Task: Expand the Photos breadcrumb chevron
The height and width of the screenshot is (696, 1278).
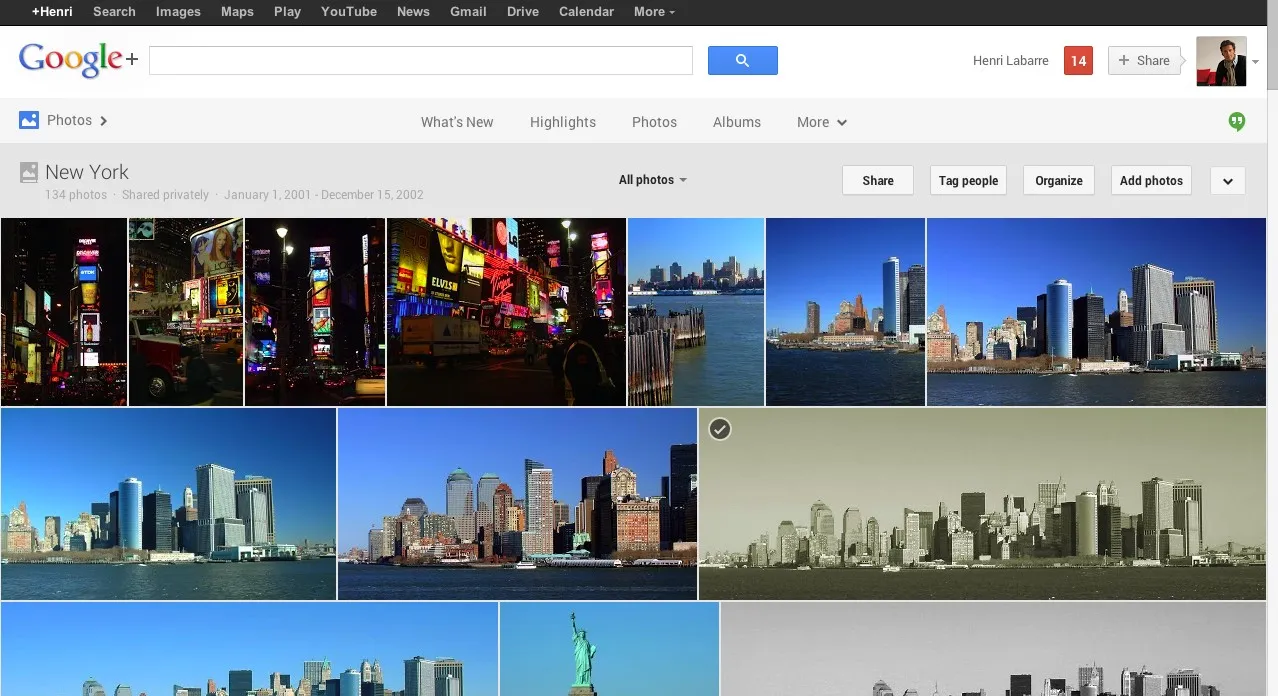Action: click(x=103, y=121)
